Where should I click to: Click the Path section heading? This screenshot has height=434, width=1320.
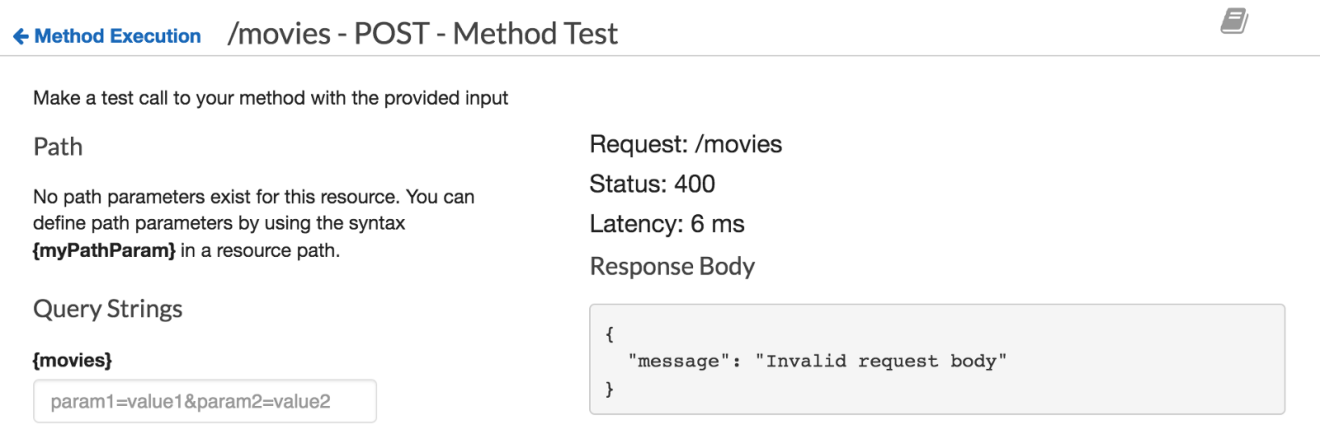tap(58, 147)
